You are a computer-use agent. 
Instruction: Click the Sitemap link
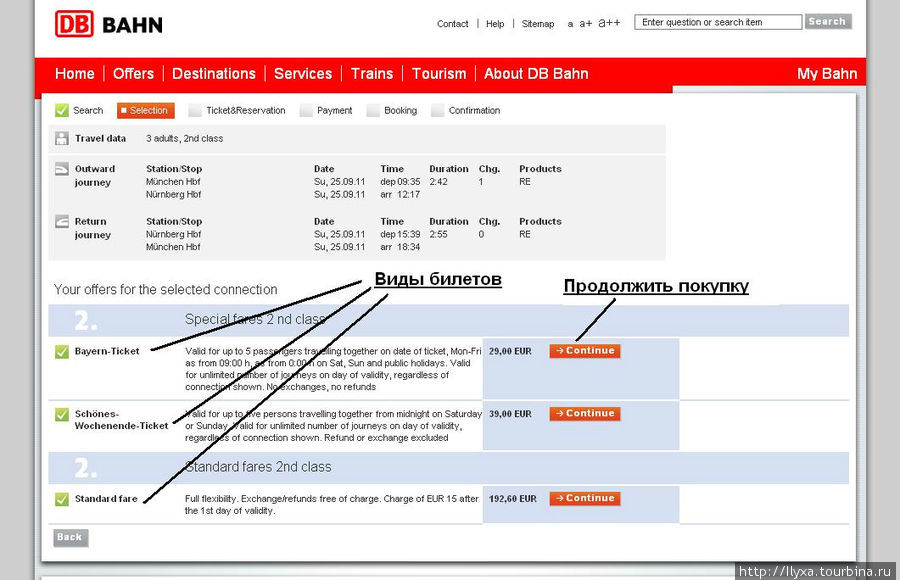coord(538,23)
